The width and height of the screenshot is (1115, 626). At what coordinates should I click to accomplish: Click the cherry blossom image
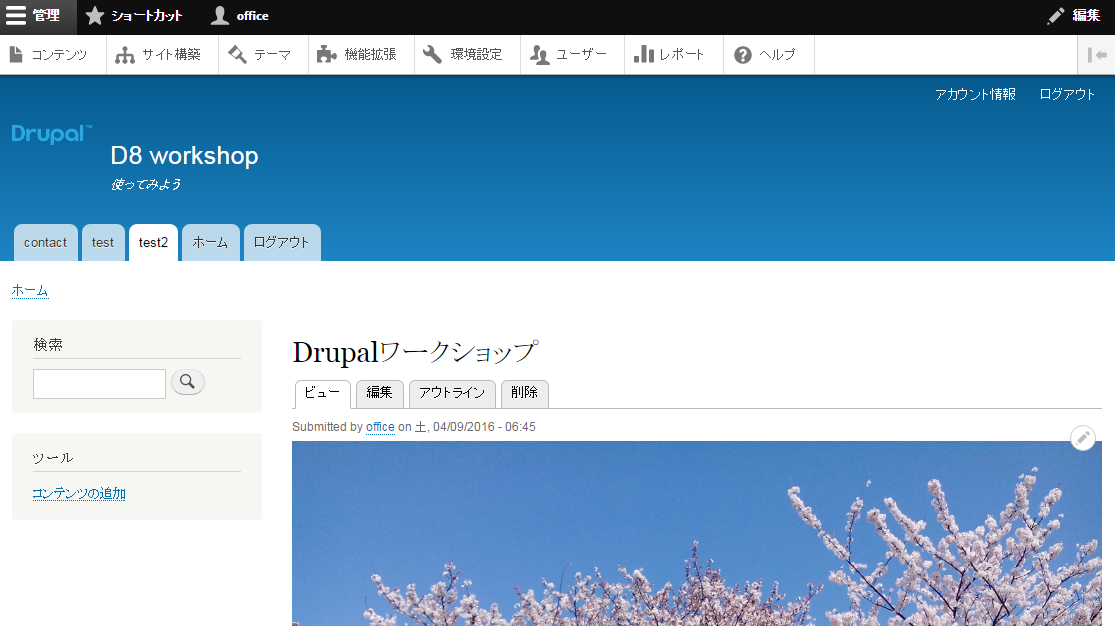tap(697, 534)
